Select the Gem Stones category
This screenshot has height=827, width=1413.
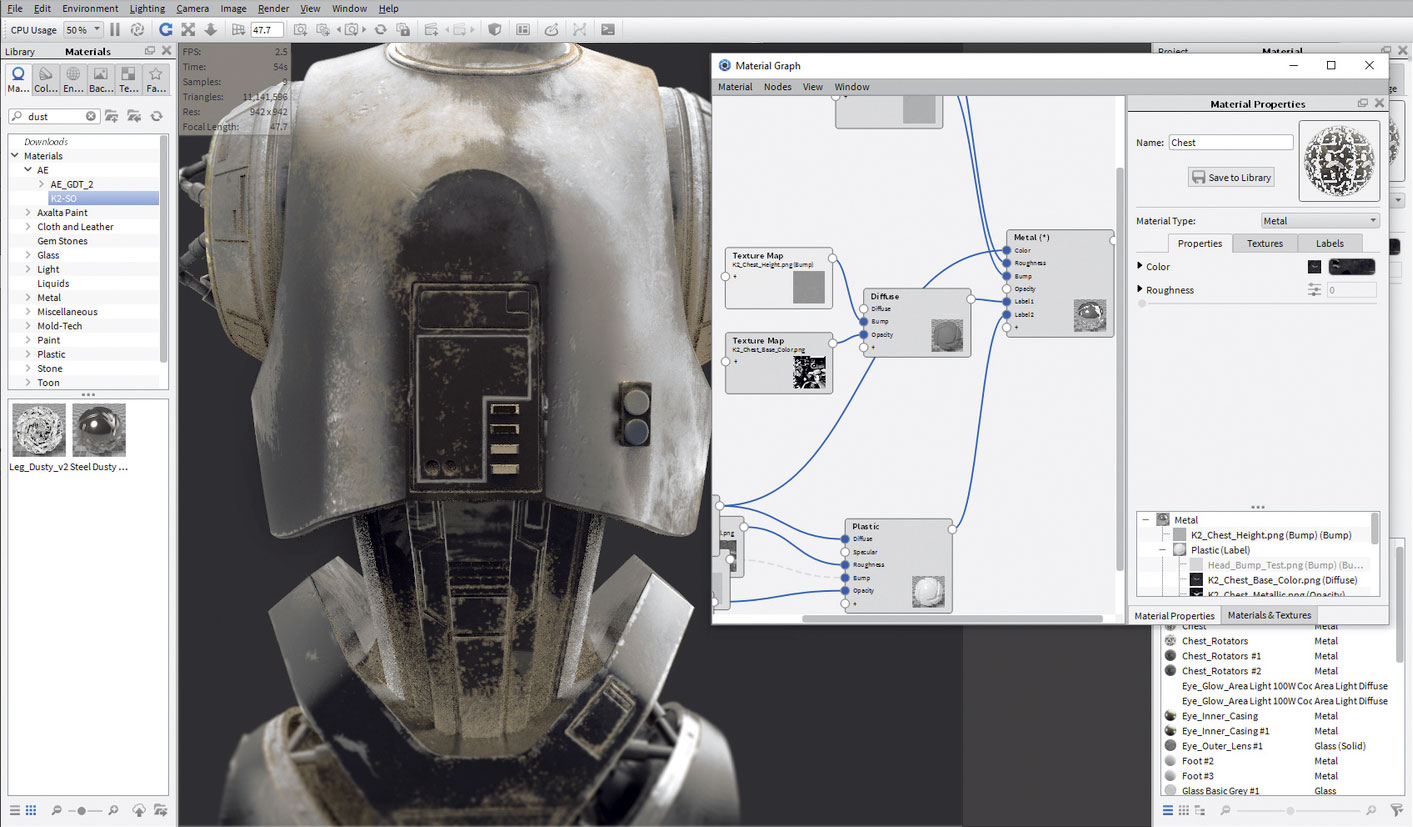[62, 241]
